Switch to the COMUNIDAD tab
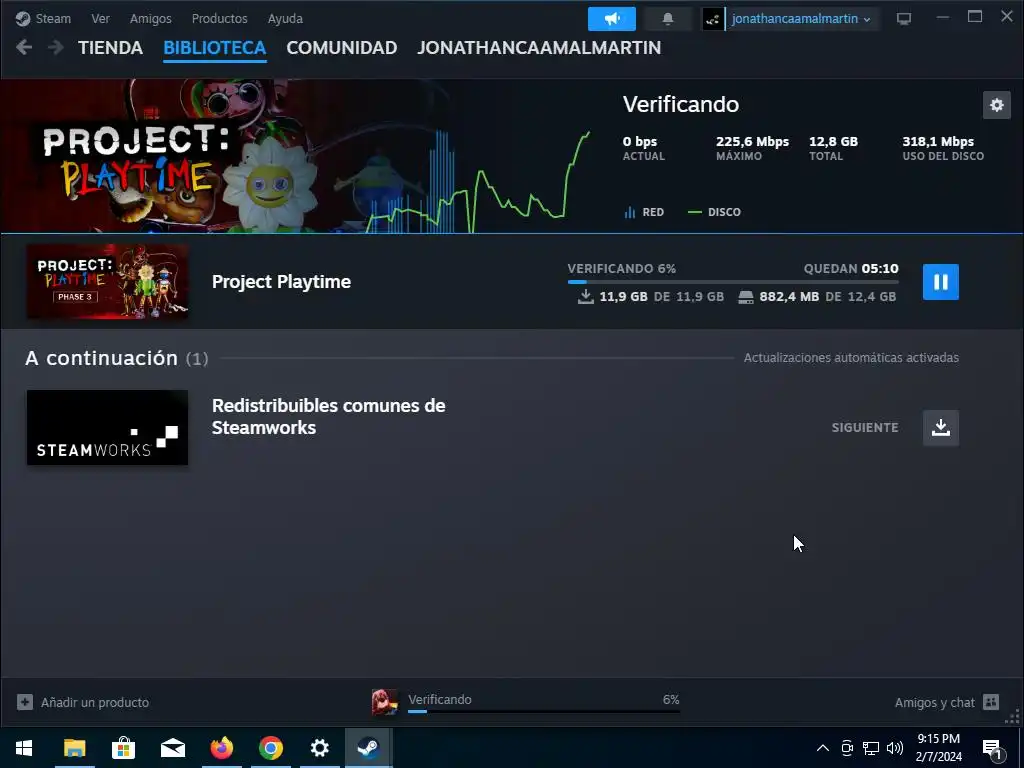1024x768 pixels. point(342,48)
